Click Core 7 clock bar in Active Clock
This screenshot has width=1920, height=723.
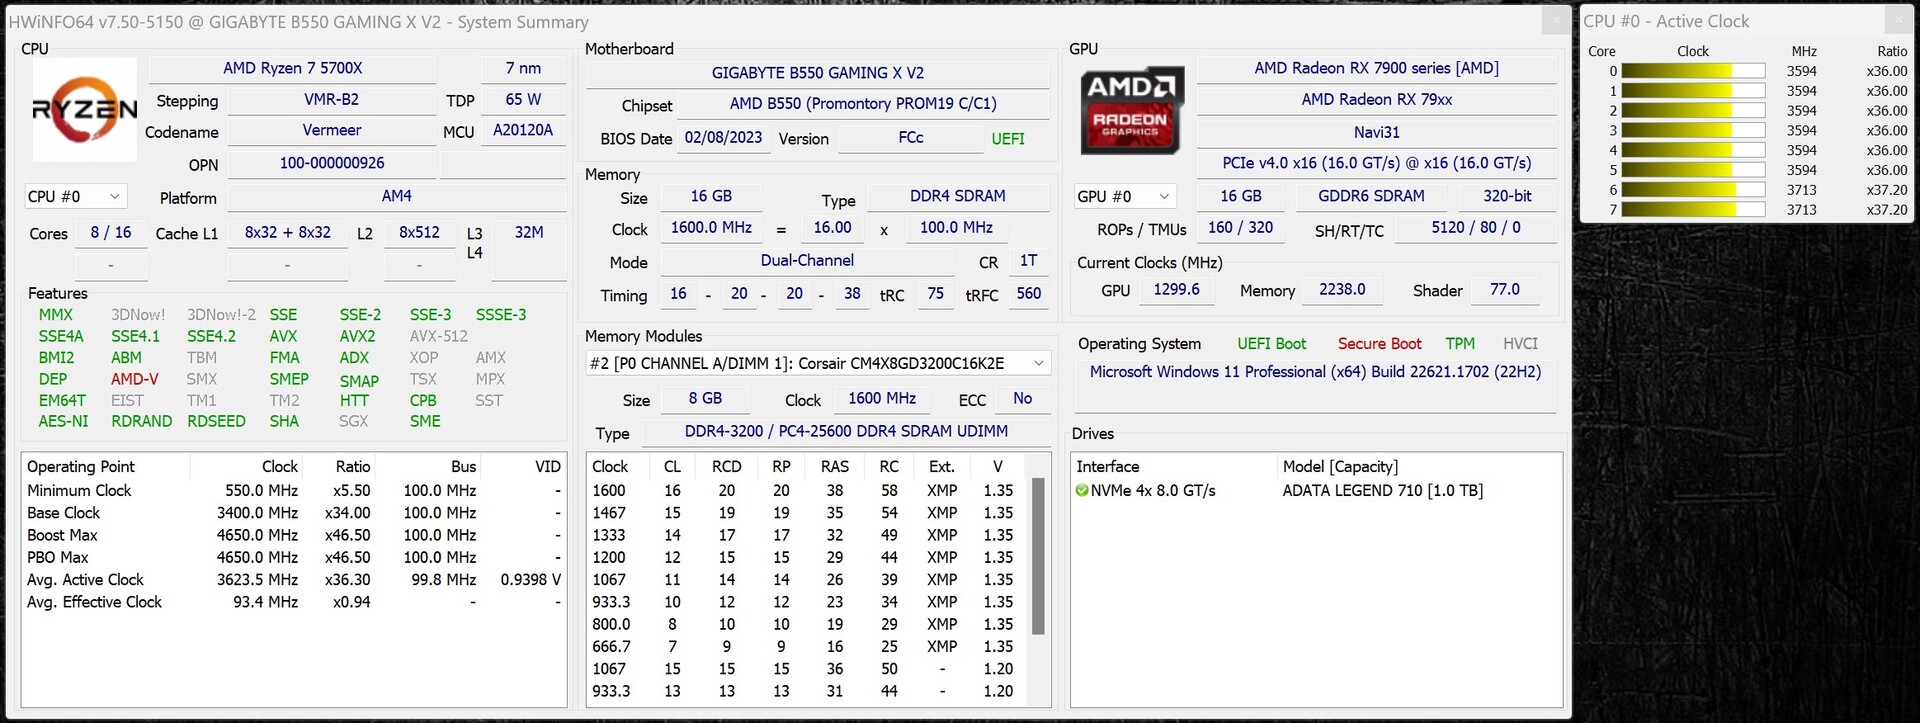pyautogui.click(x=1693, y=210)
